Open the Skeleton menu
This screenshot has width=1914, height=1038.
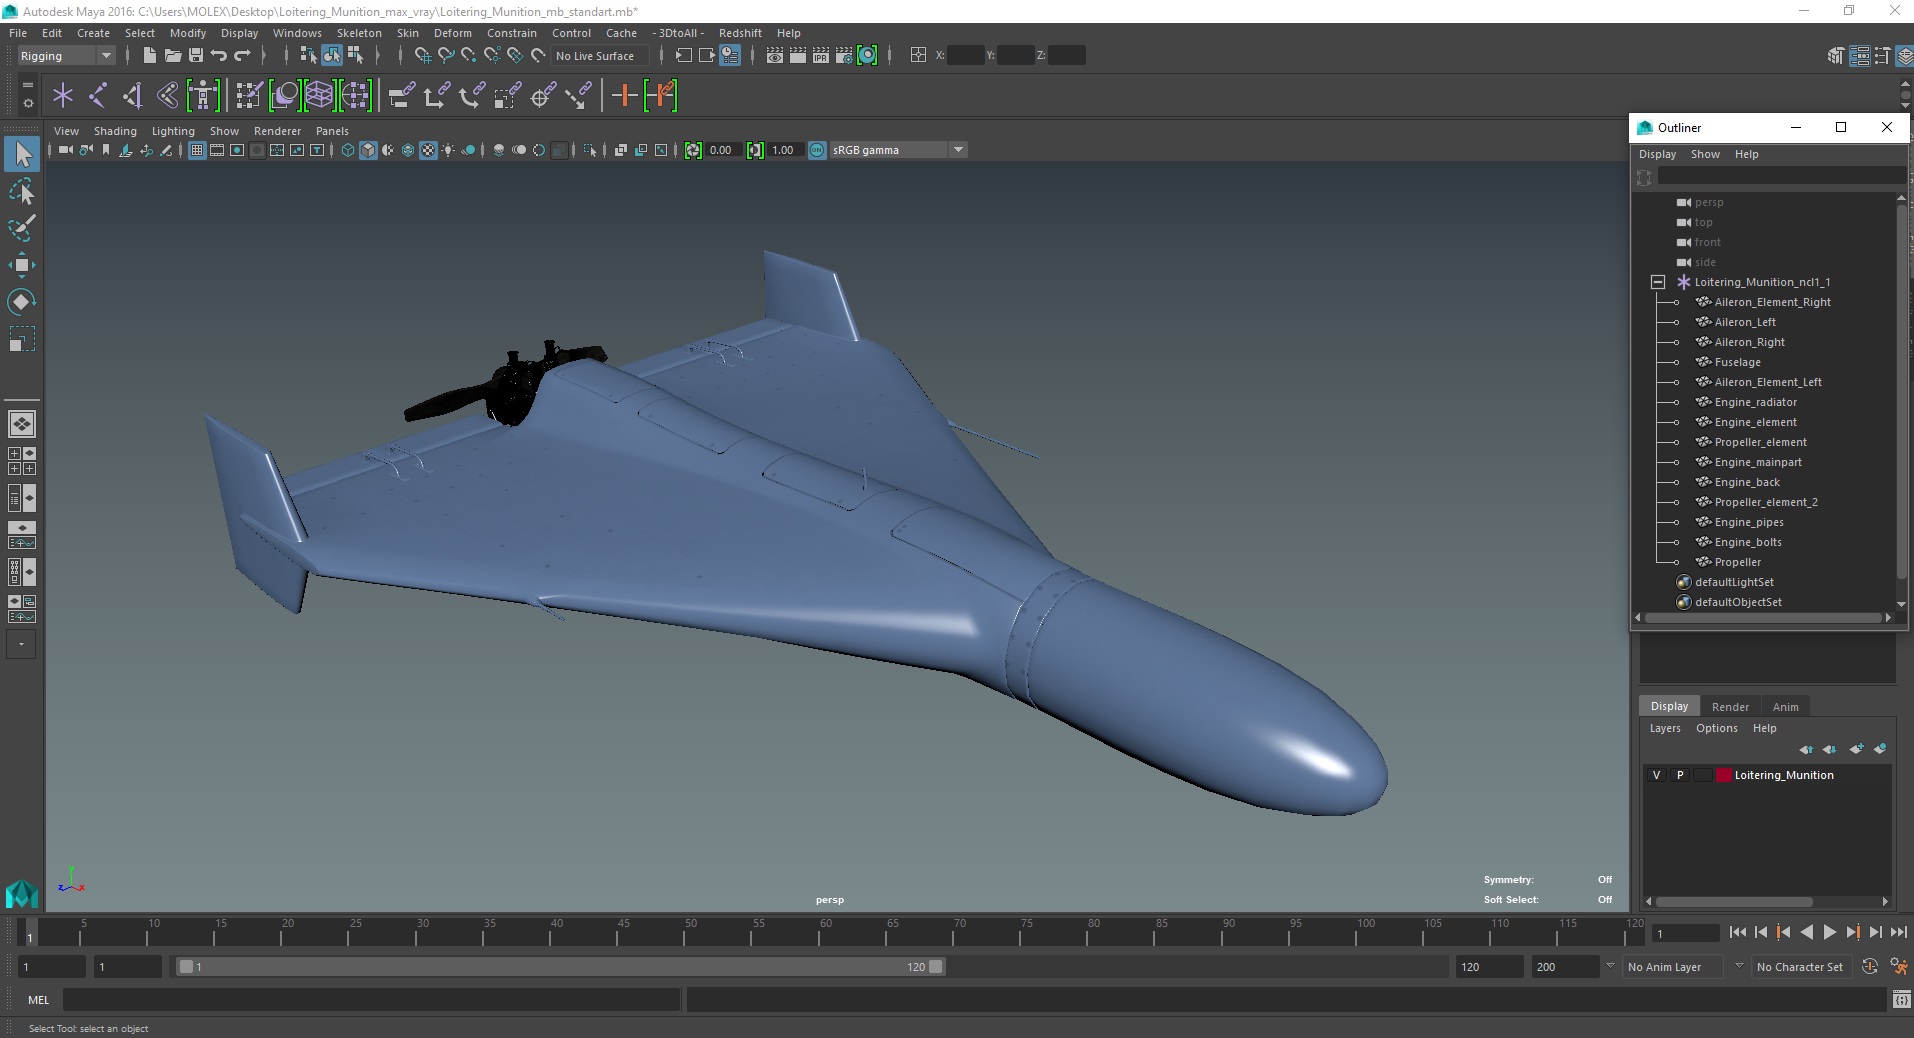(359, 33)
